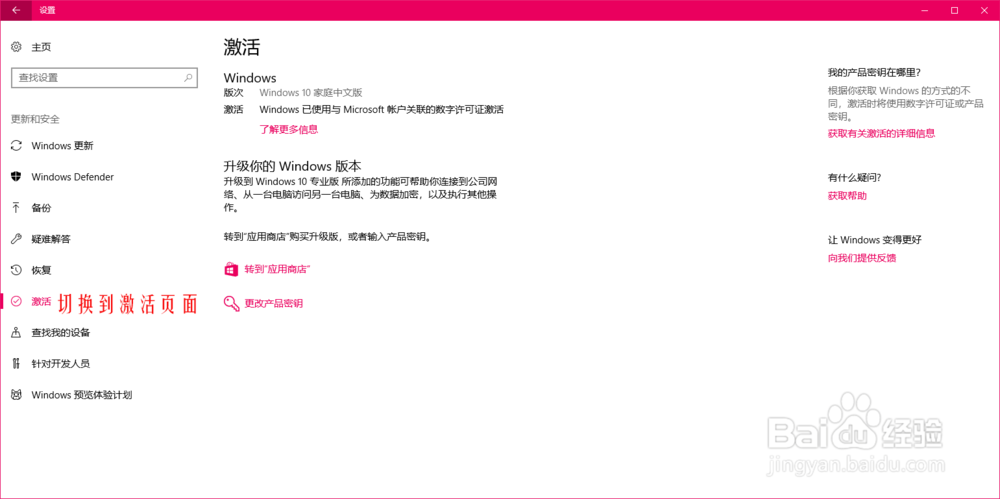Image resolution: width=1000 pixels, height=499 pixels.
Task: Click the Windows 预览体验计划 cat icon
Action: click(17, 395)
